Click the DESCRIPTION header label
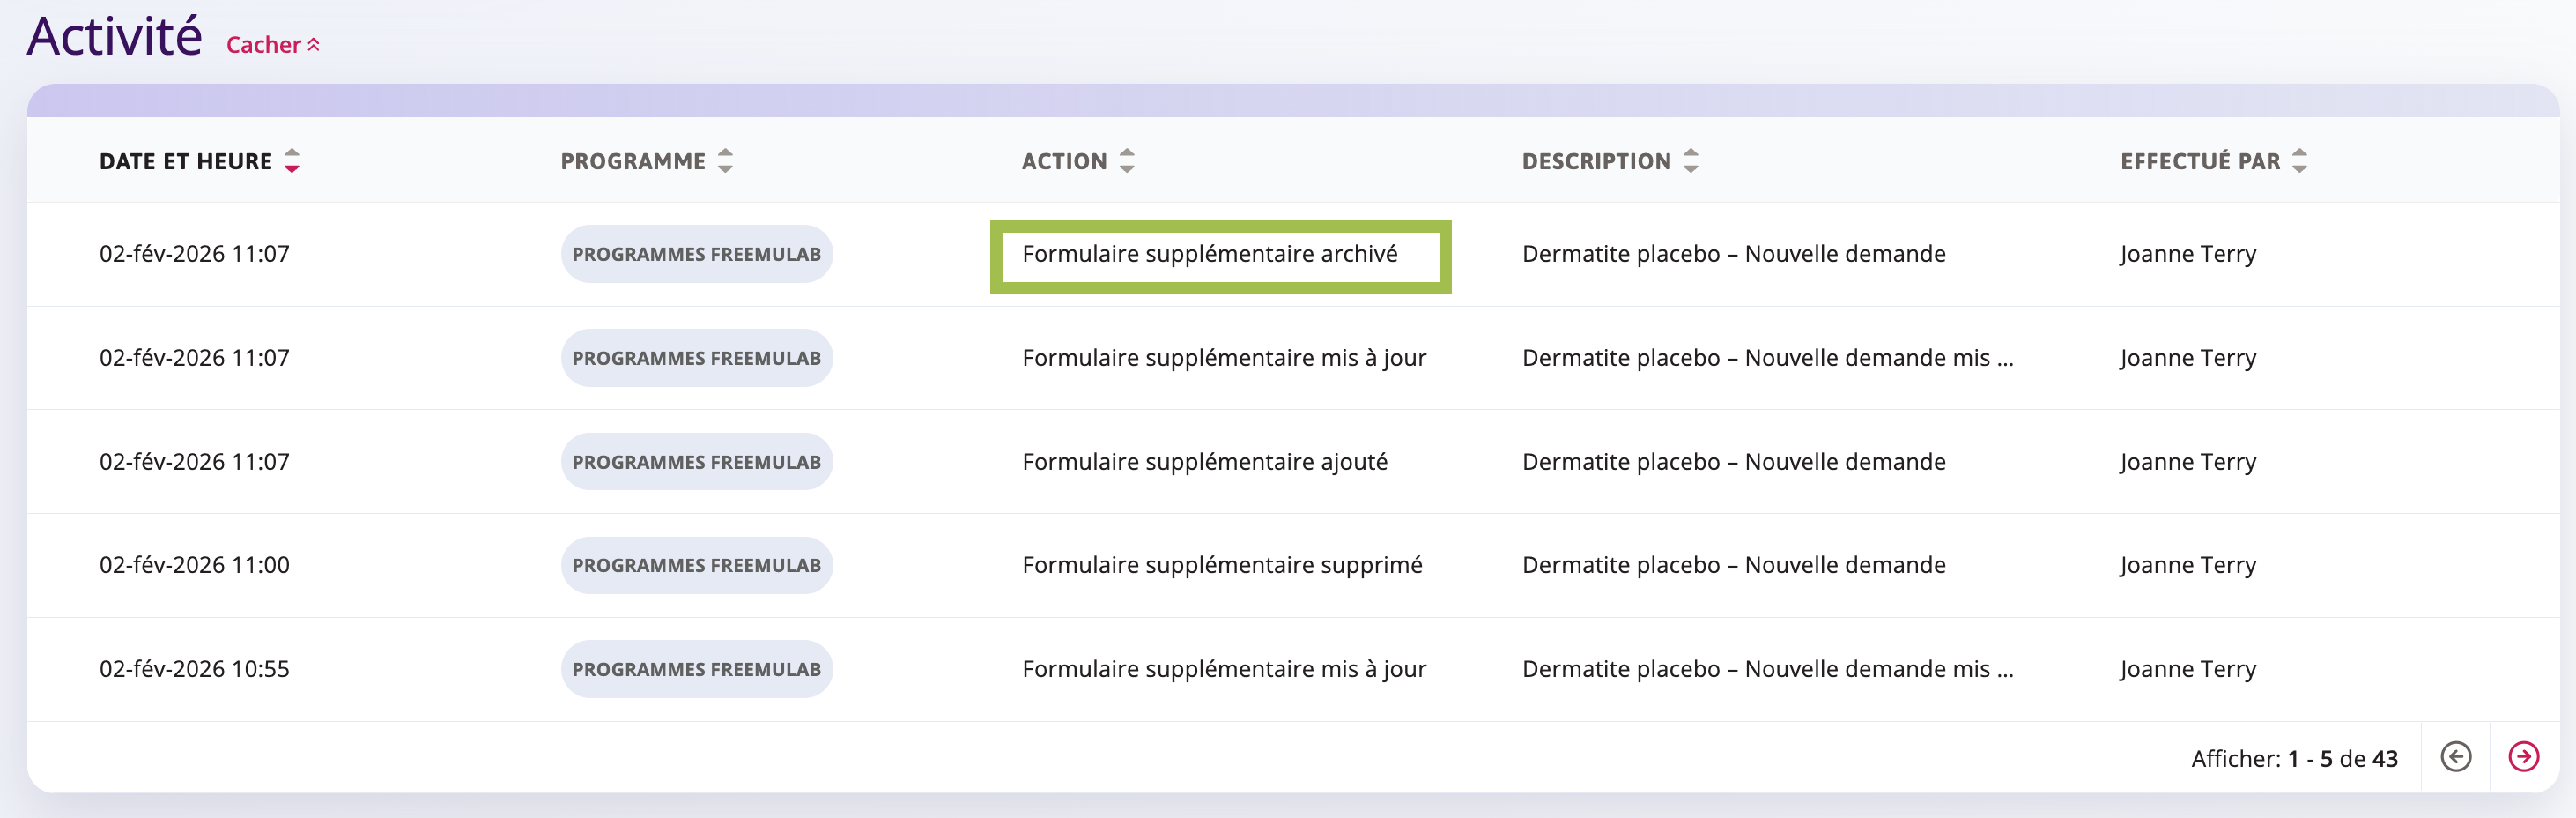 tap(1596, 161)
